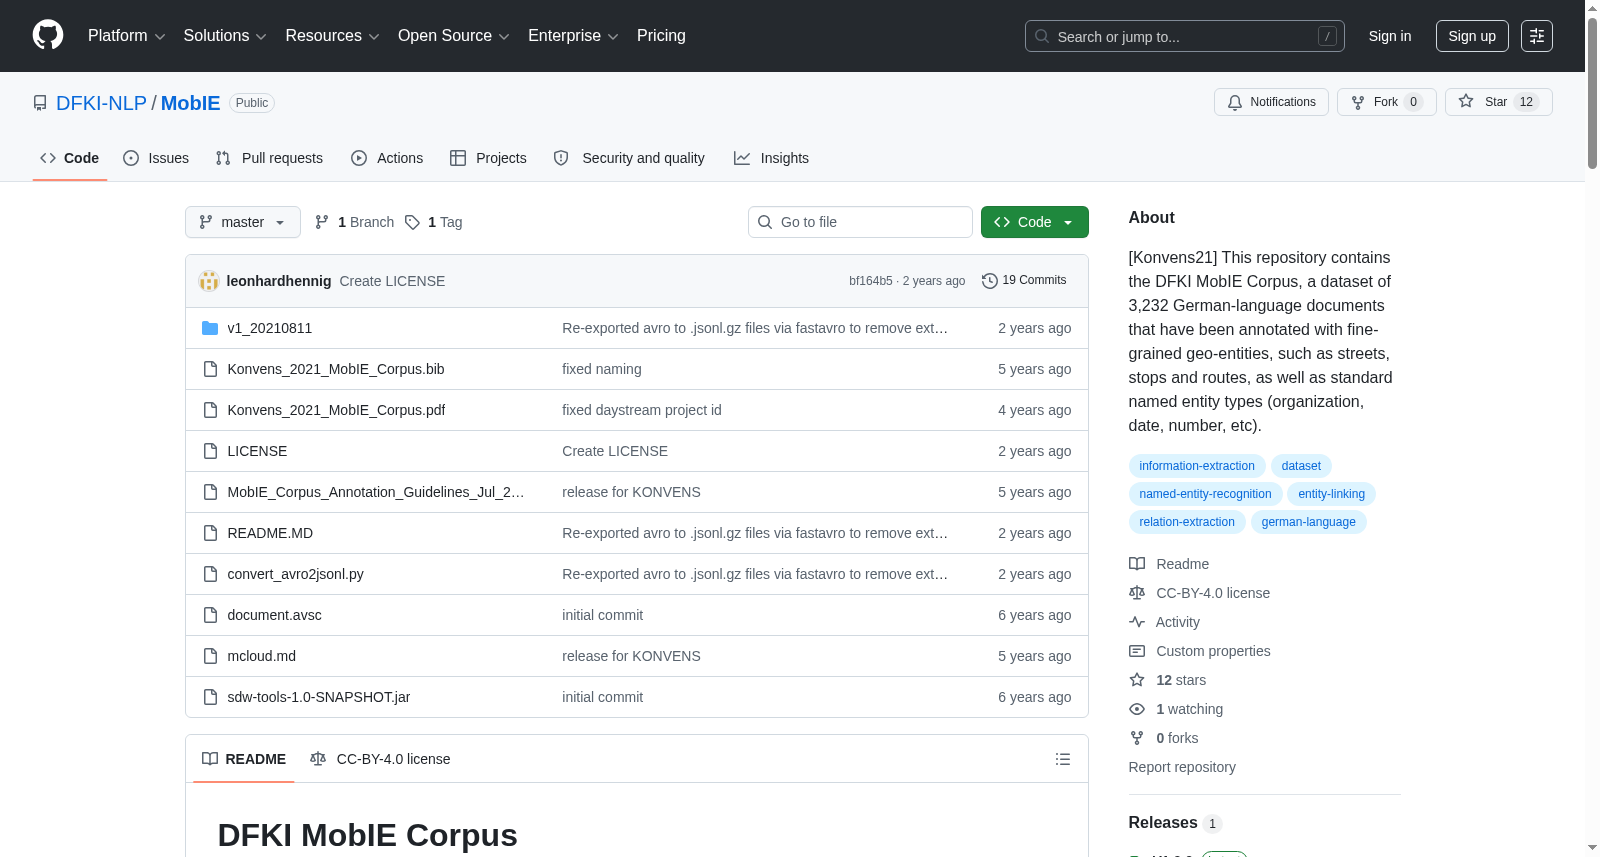This screenshot has width=1600, height=857.
Task: Expand the Enterprise menu
Action: [x=573, y=36]
